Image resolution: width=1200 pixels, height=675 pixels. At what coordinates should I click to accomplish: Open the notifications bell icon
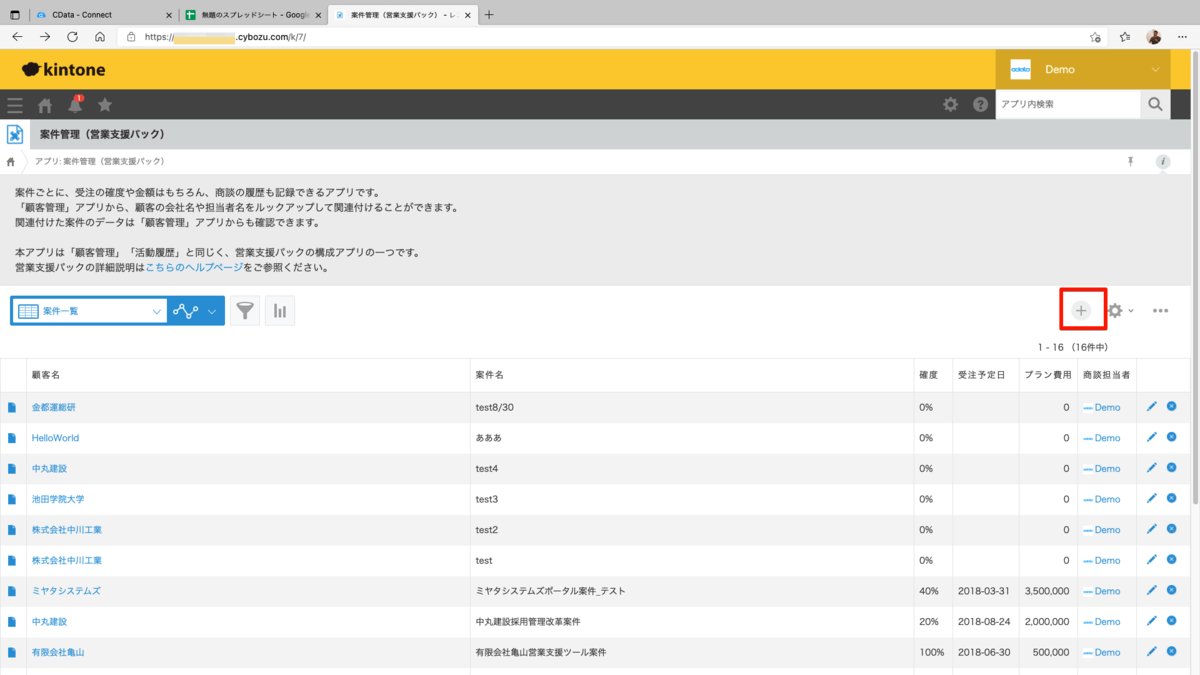(75, 105)
